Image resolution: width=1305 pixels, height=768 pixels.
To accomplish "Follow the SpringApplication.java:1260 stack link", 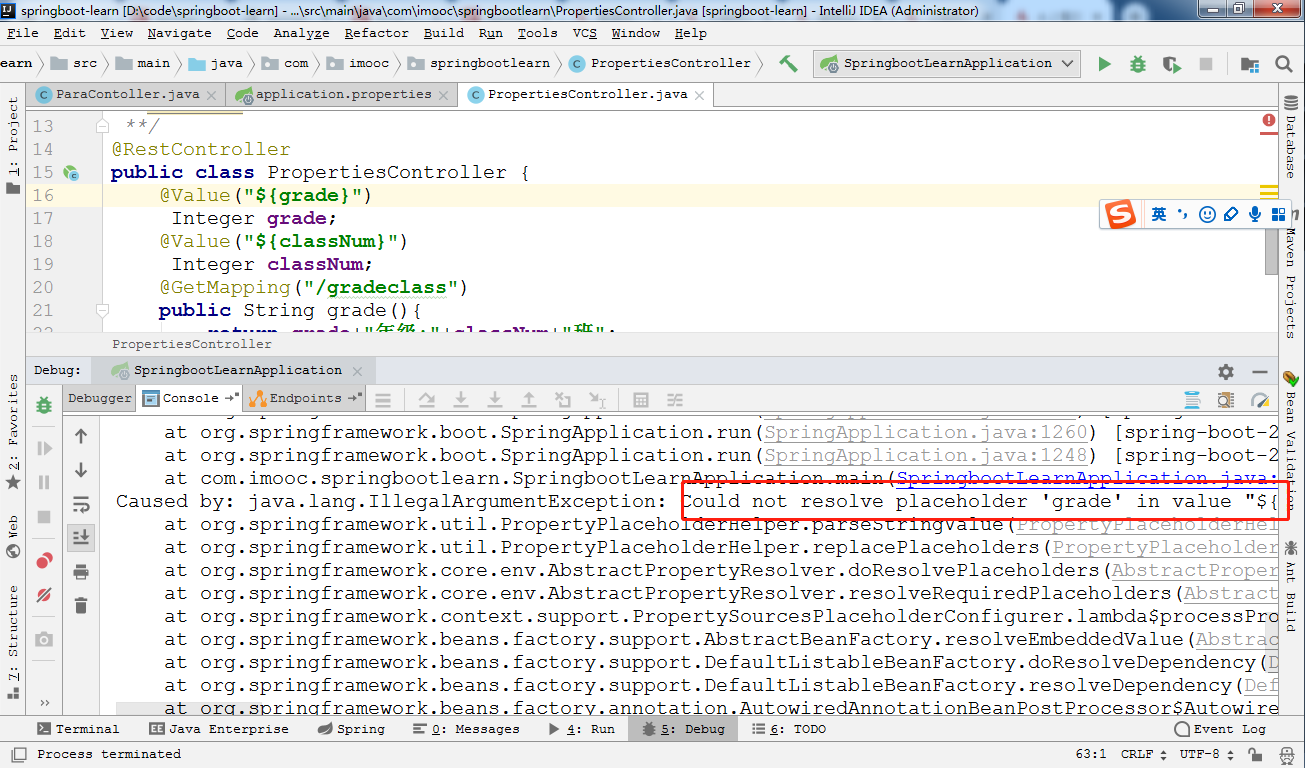I will (x=925, y=433).
